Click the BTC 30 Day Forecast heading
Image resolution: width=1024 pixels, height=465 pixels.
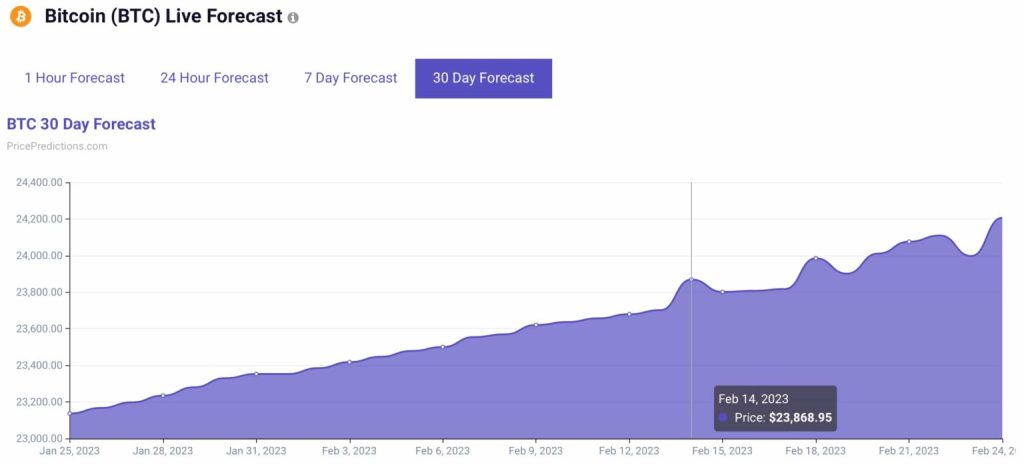point(81,124)
